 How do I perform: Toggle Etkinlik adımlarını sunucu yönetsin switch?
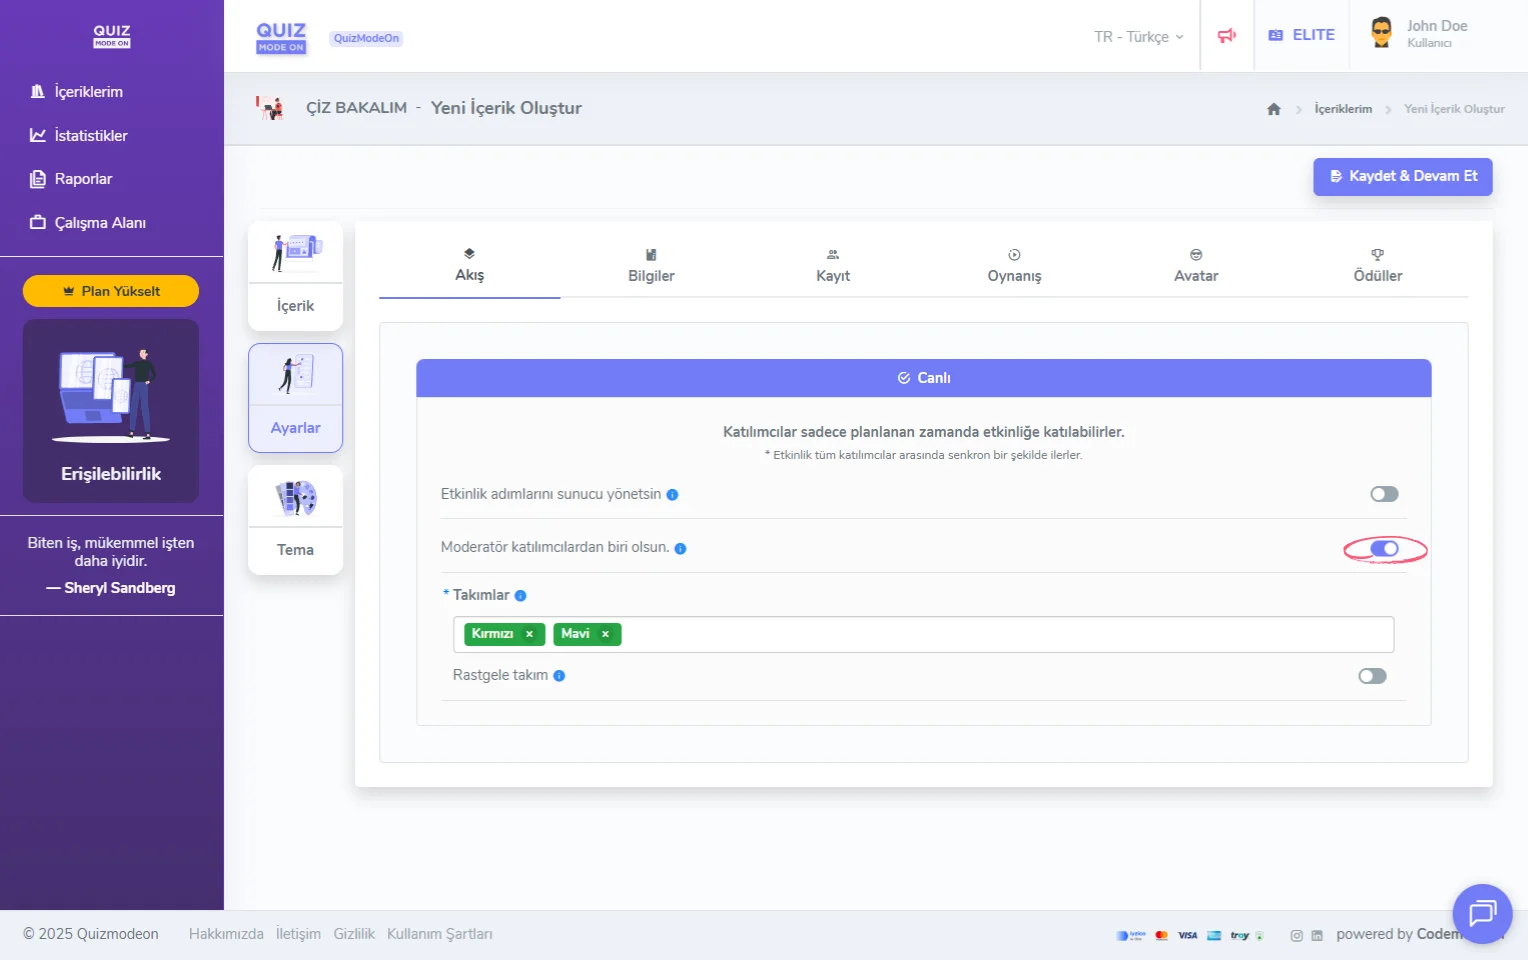(1384, 494)
